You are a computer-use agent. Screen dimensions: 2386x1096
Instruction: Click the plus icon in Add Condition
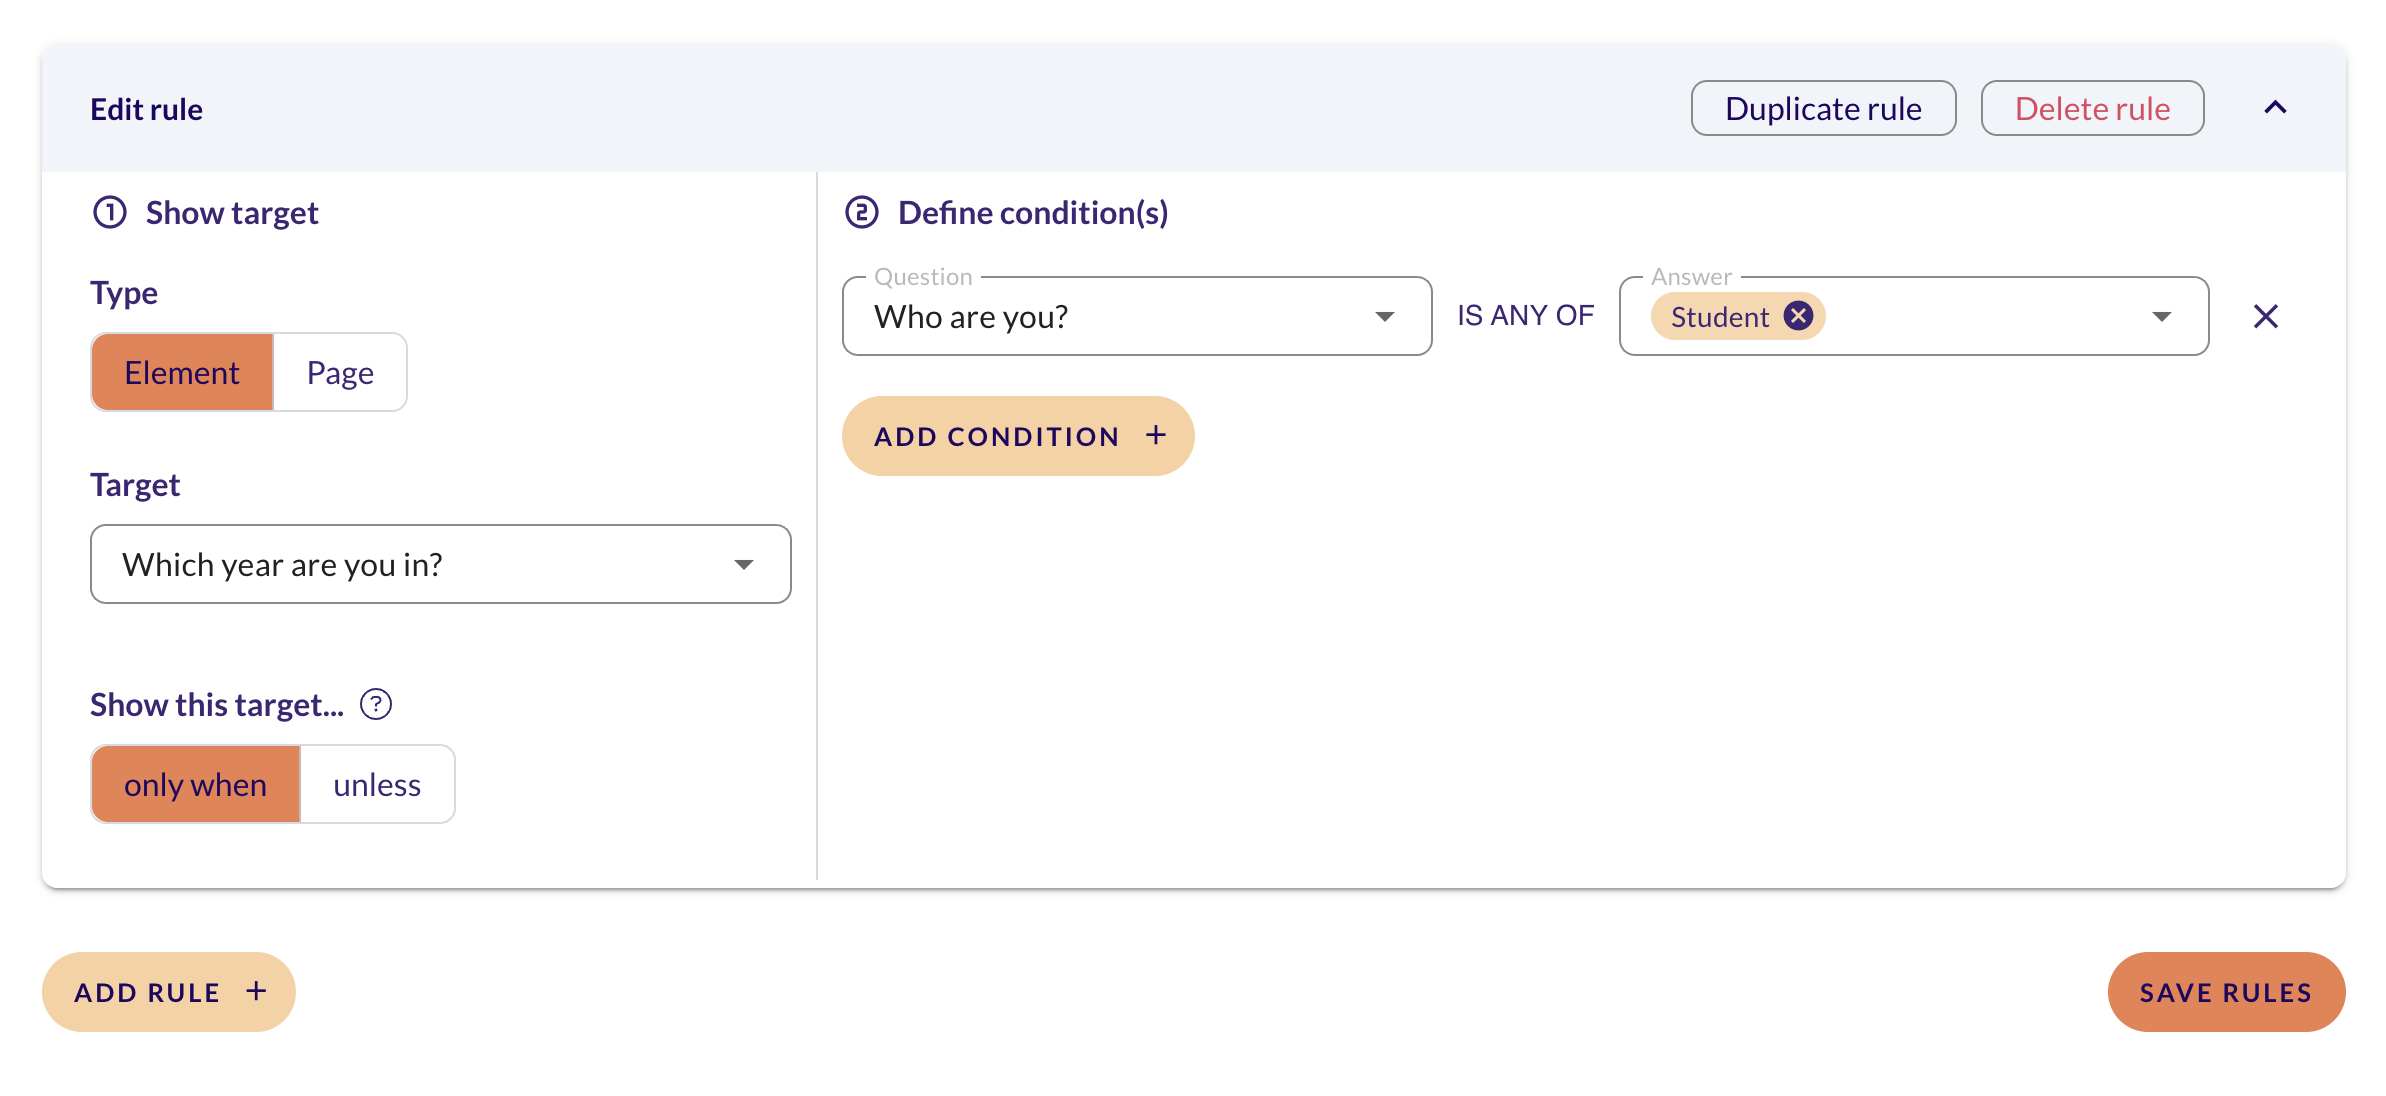1156,435
